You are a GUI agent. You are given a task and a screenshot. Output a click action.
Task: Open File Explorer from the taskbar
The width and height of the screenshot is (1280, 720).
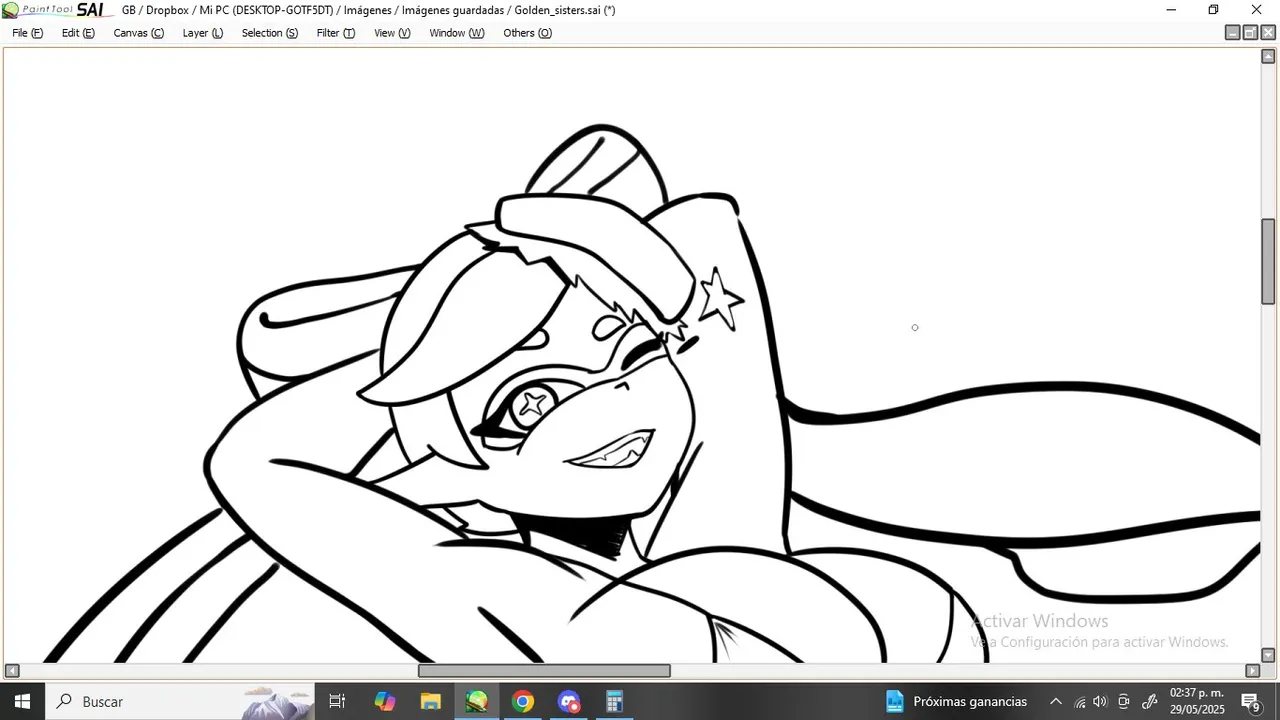[x=430, y=701]
